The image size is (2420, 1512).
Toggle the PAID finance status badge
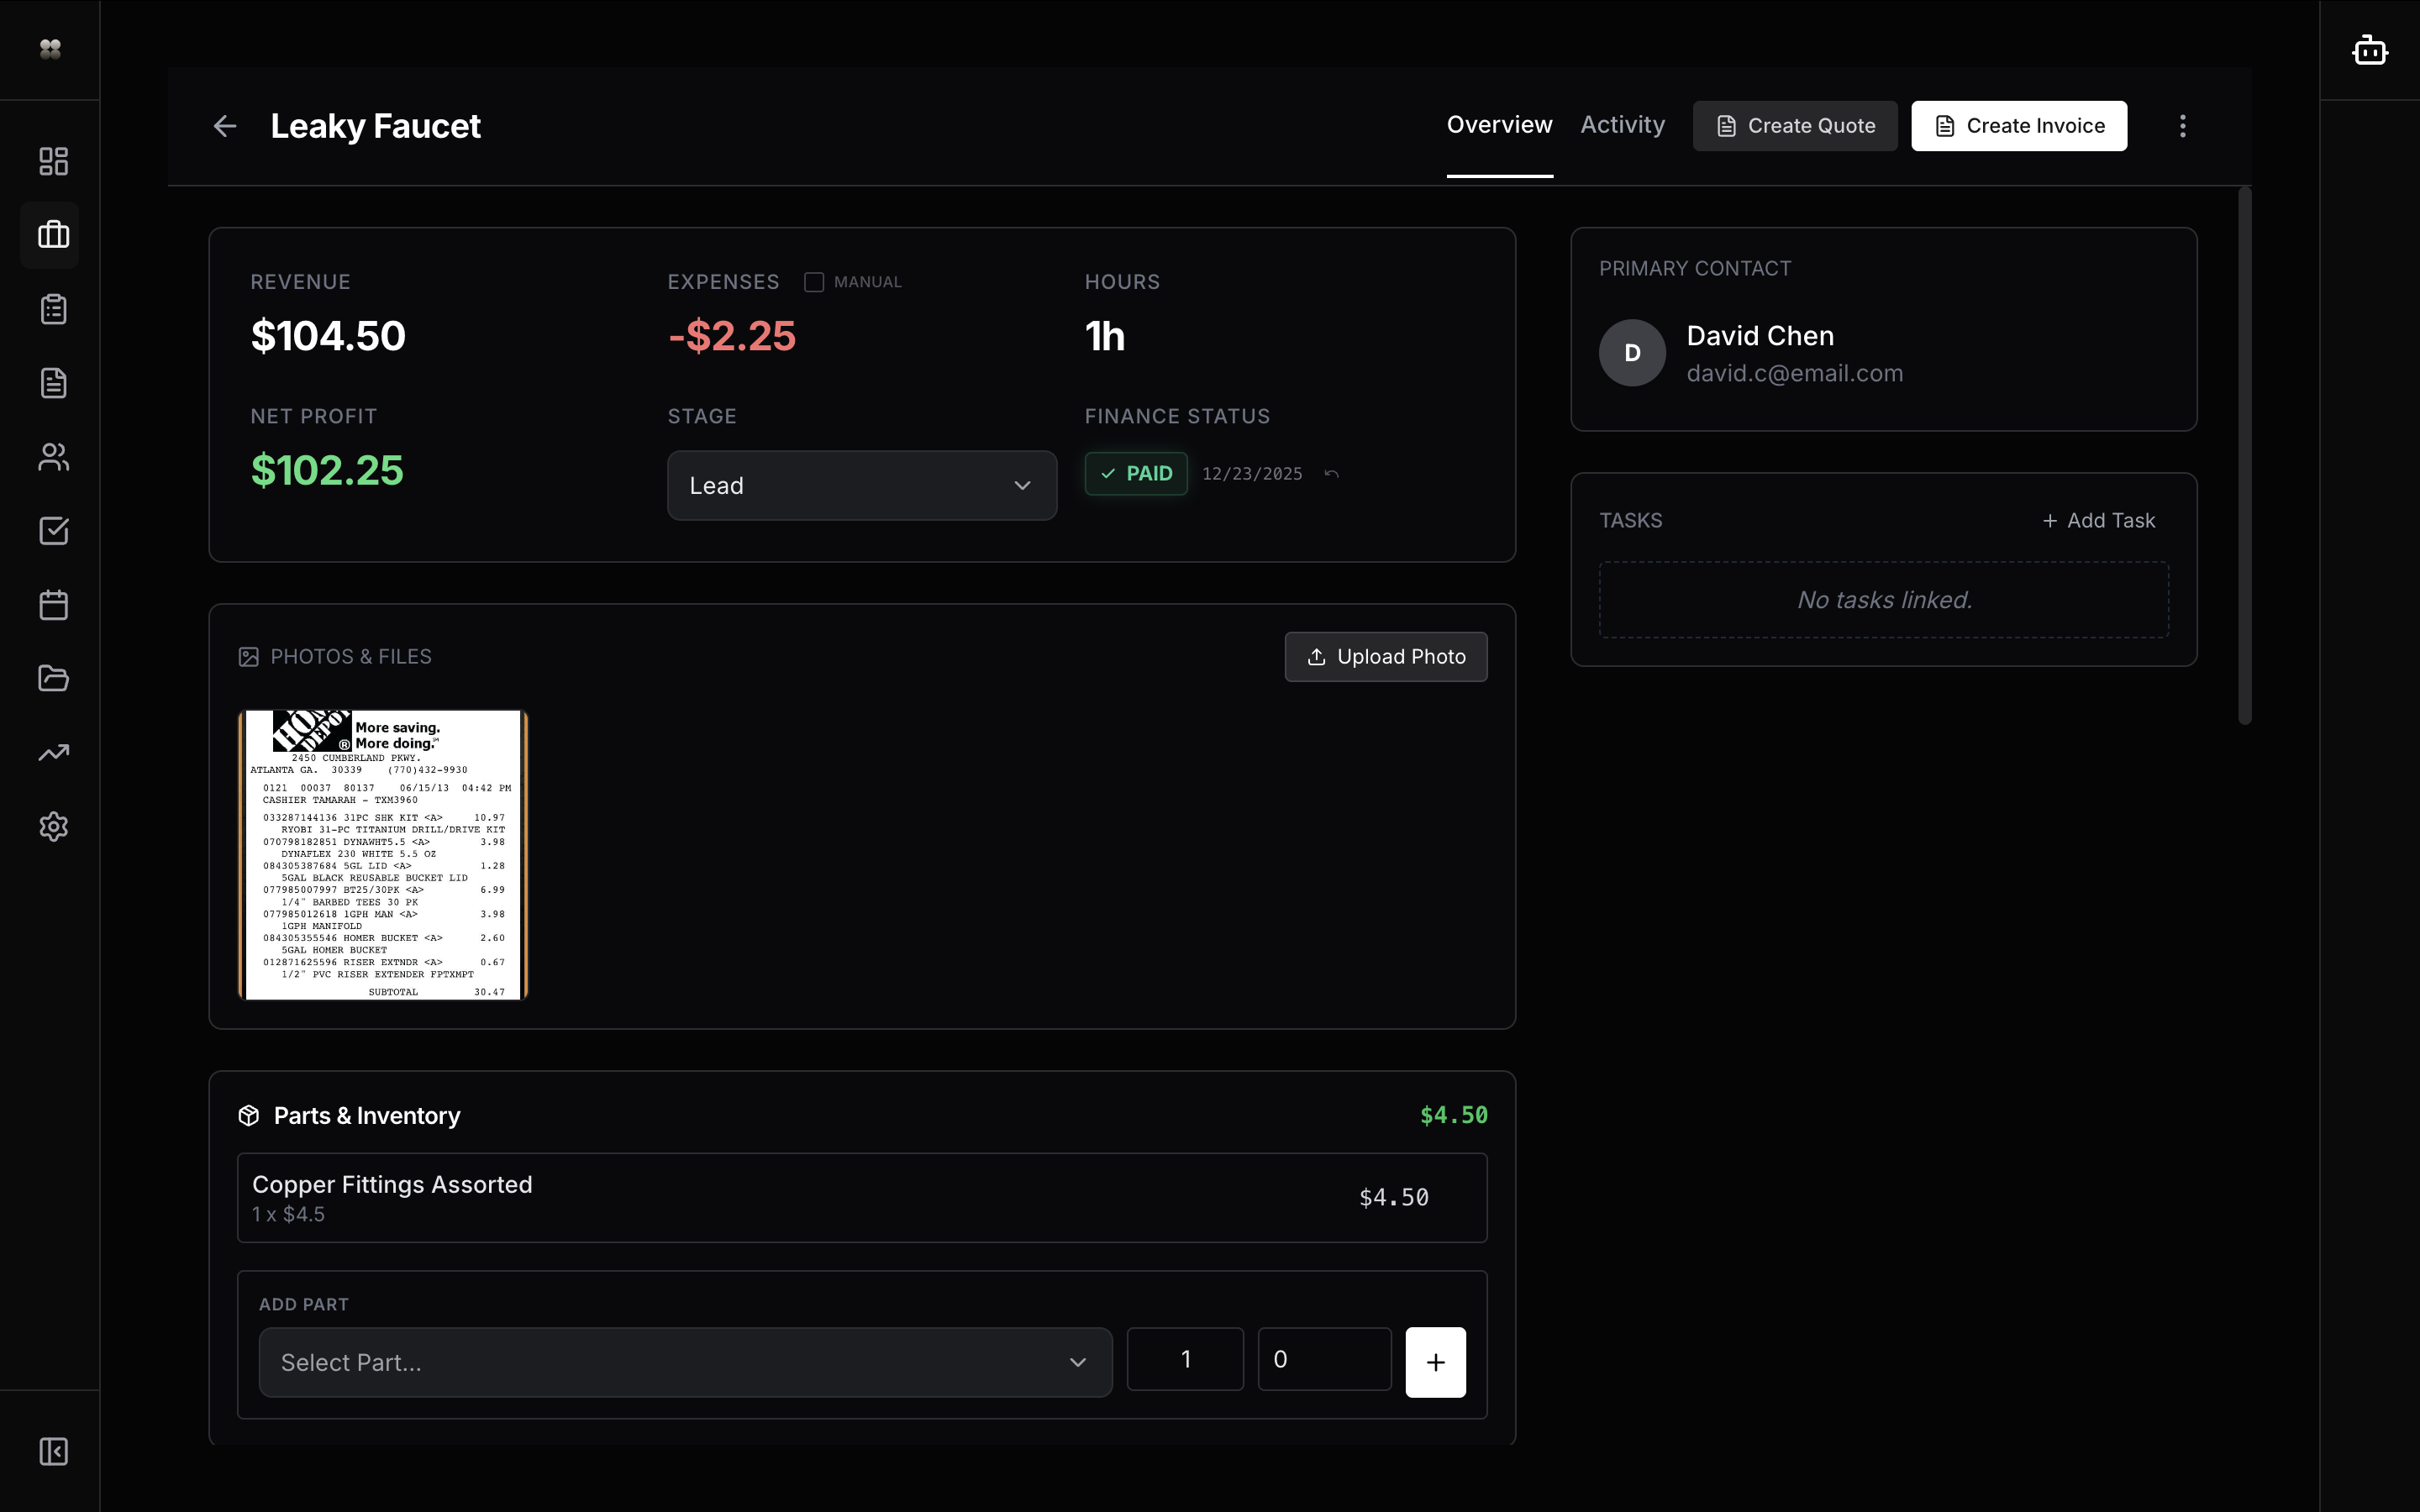click(x=1135, y=473)
